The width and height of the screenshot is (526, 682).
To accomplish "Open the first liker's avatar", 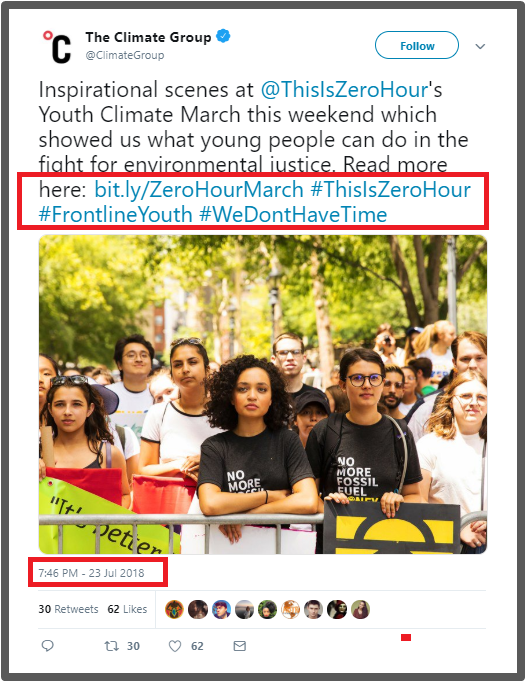I will click(174, 609).
